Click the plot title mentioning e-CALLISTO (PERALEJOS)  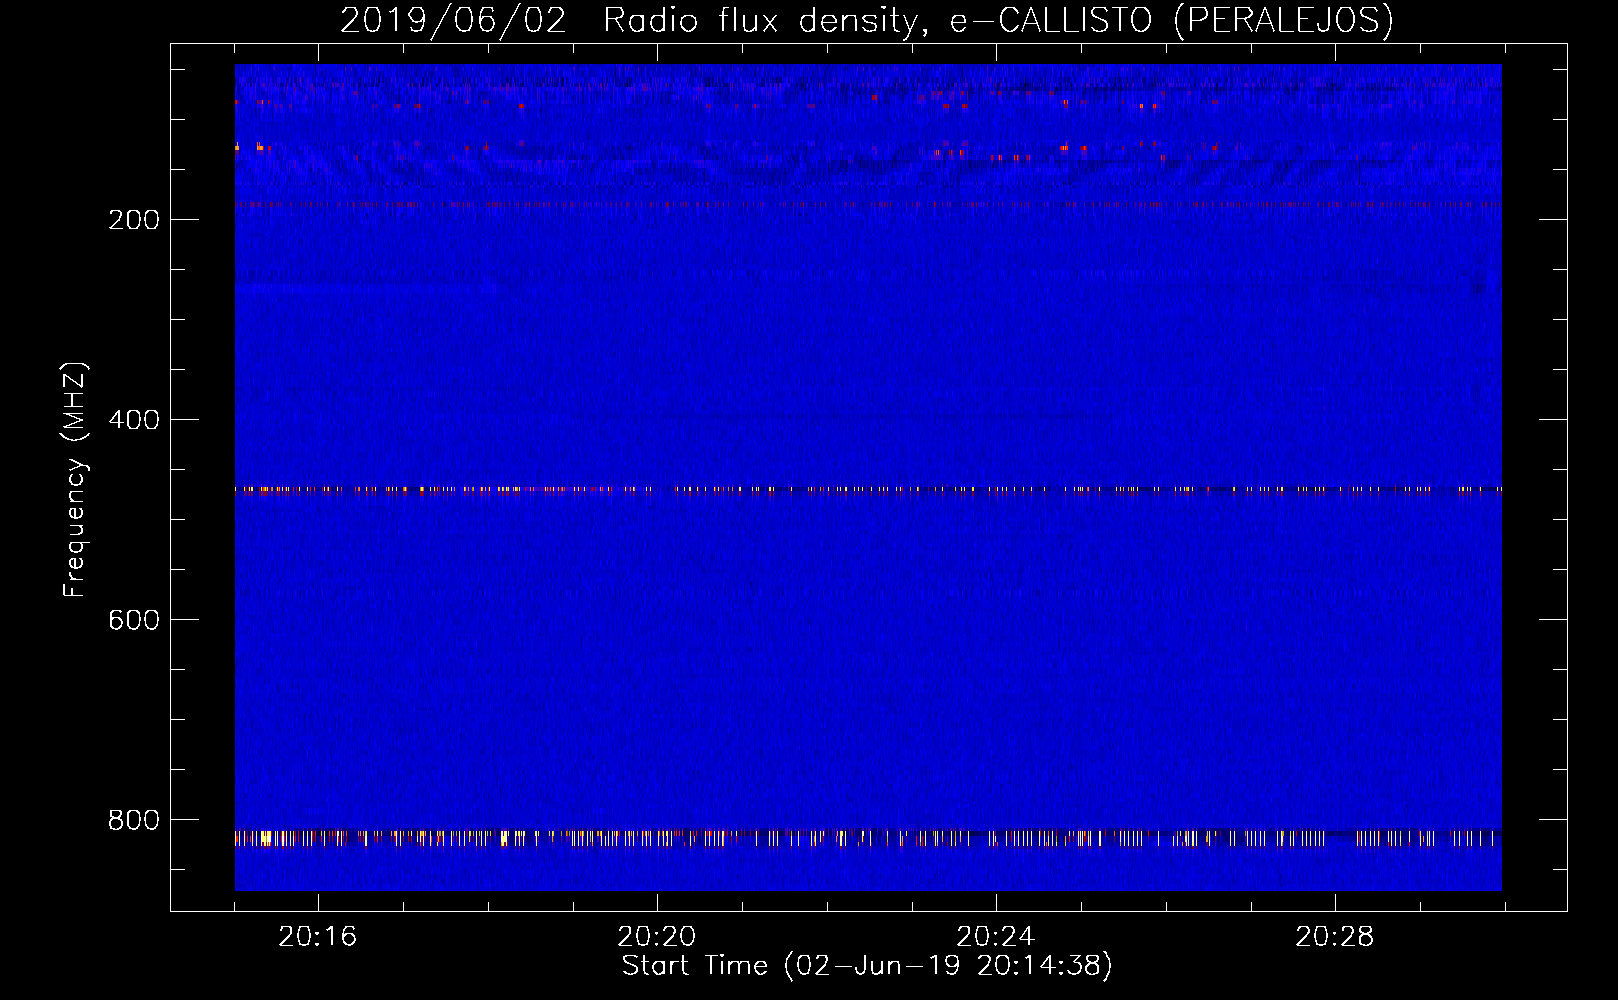point(867,20)
